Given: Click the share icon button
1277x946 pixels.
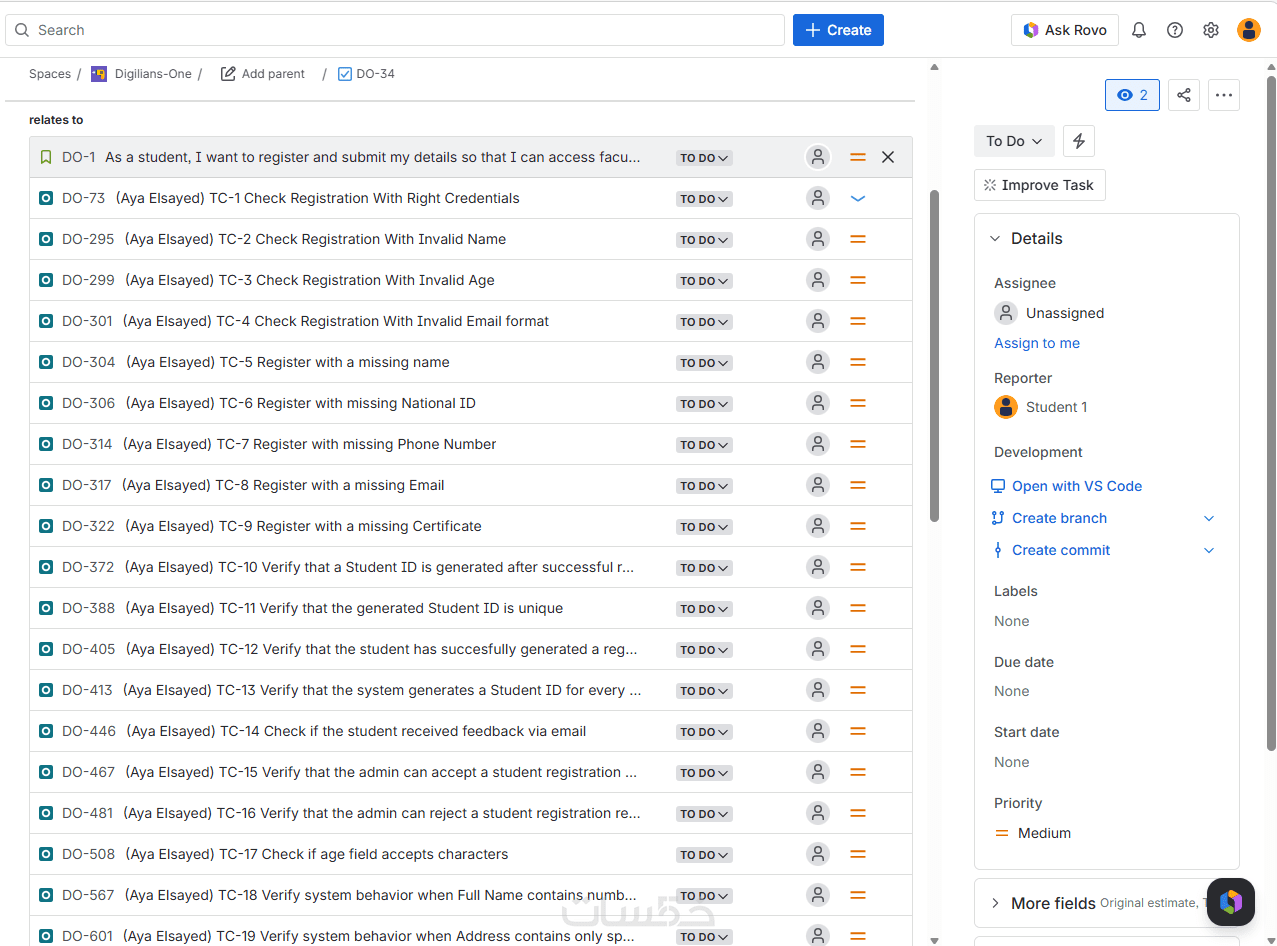Looking at the screenshot, I should 1184,95.
